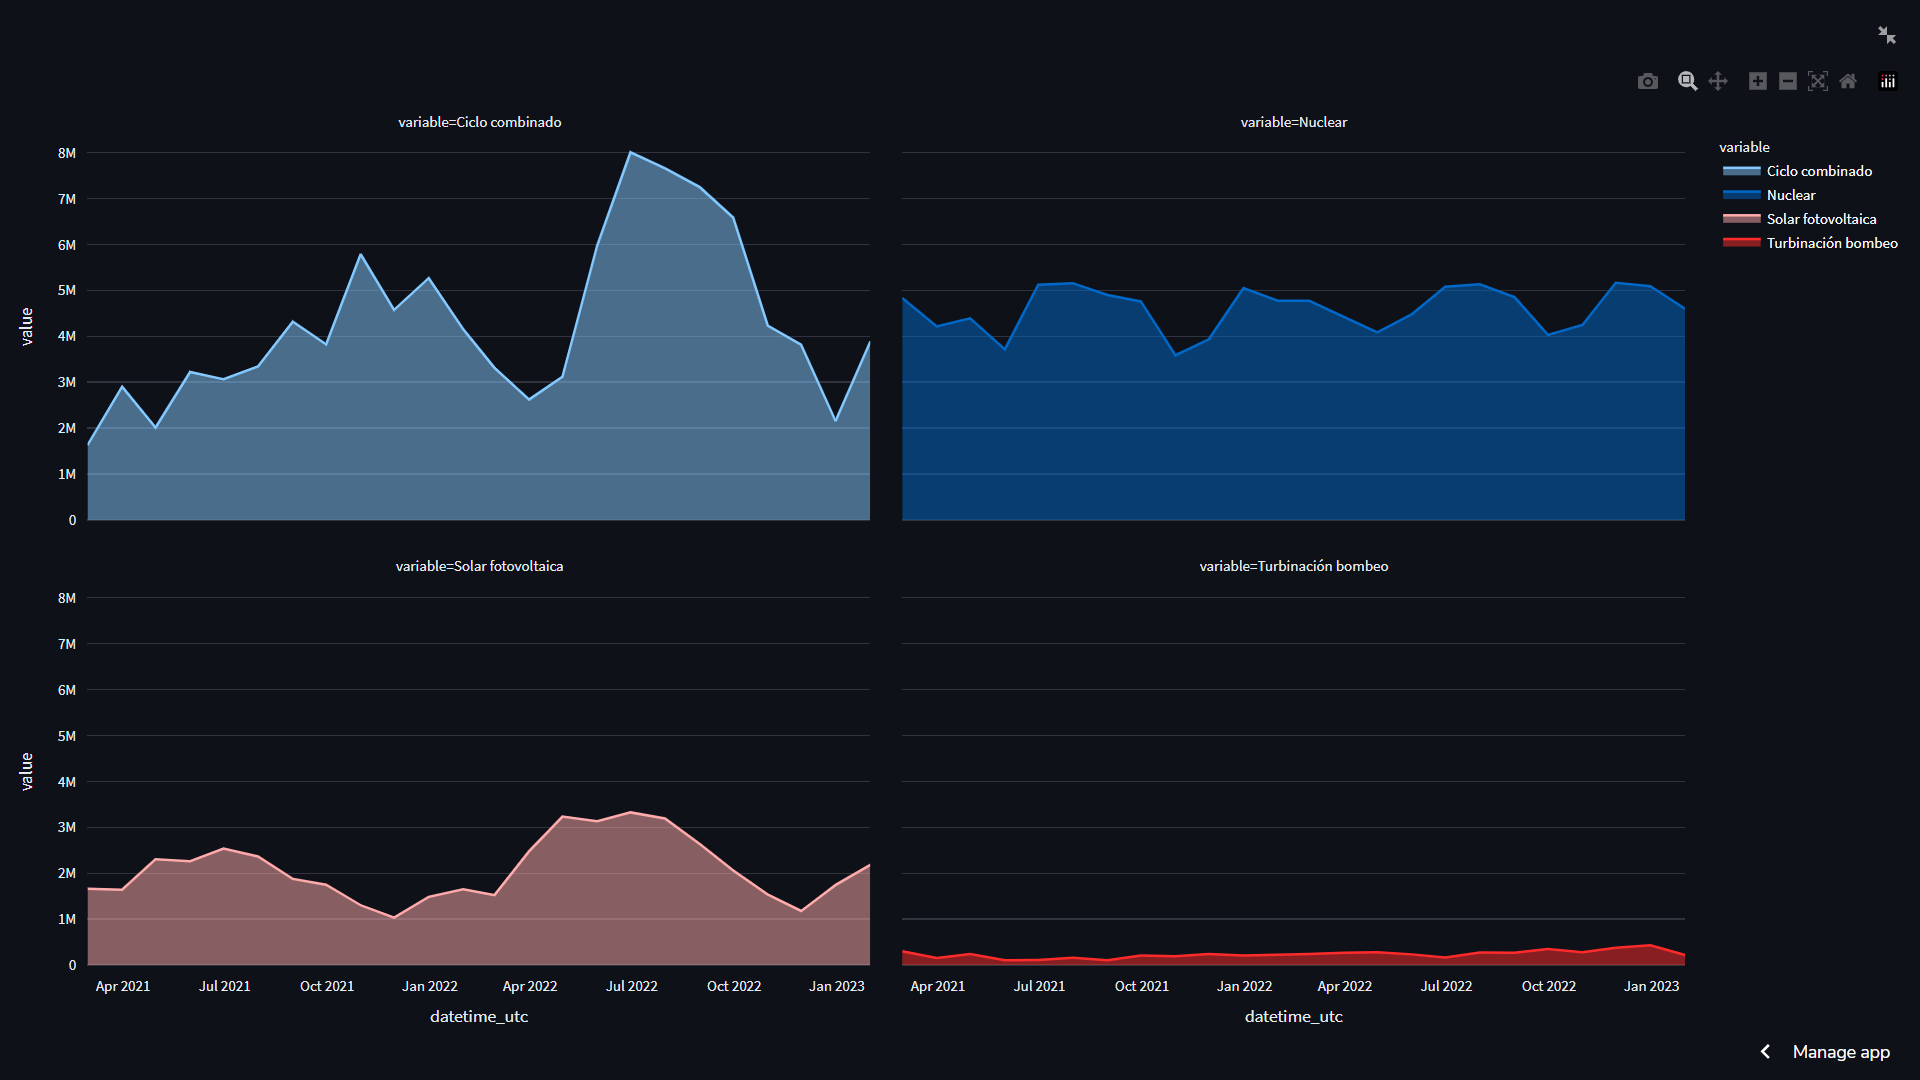Toggle Turbinación bombeo legend entry

pos(1831,243)
